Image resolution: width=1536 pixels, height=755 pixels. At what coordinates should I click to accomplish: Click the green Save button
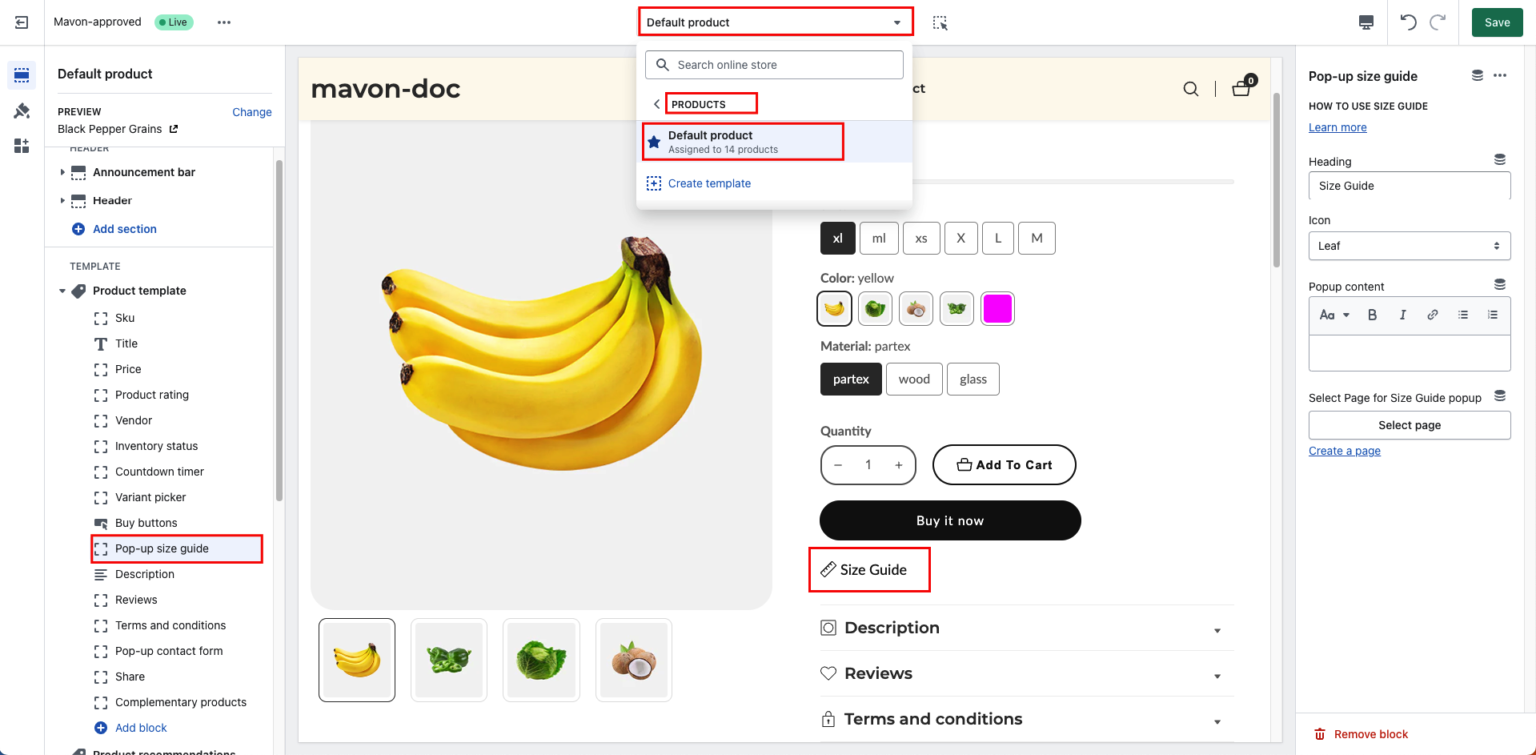1496,21
